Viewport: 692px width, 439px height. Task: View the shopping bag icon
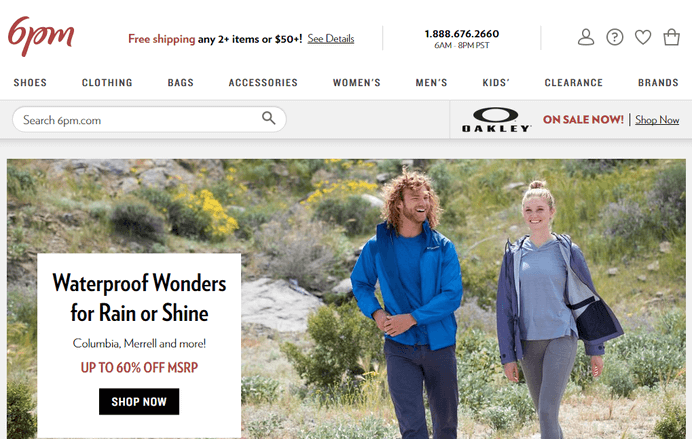(671, 37)
